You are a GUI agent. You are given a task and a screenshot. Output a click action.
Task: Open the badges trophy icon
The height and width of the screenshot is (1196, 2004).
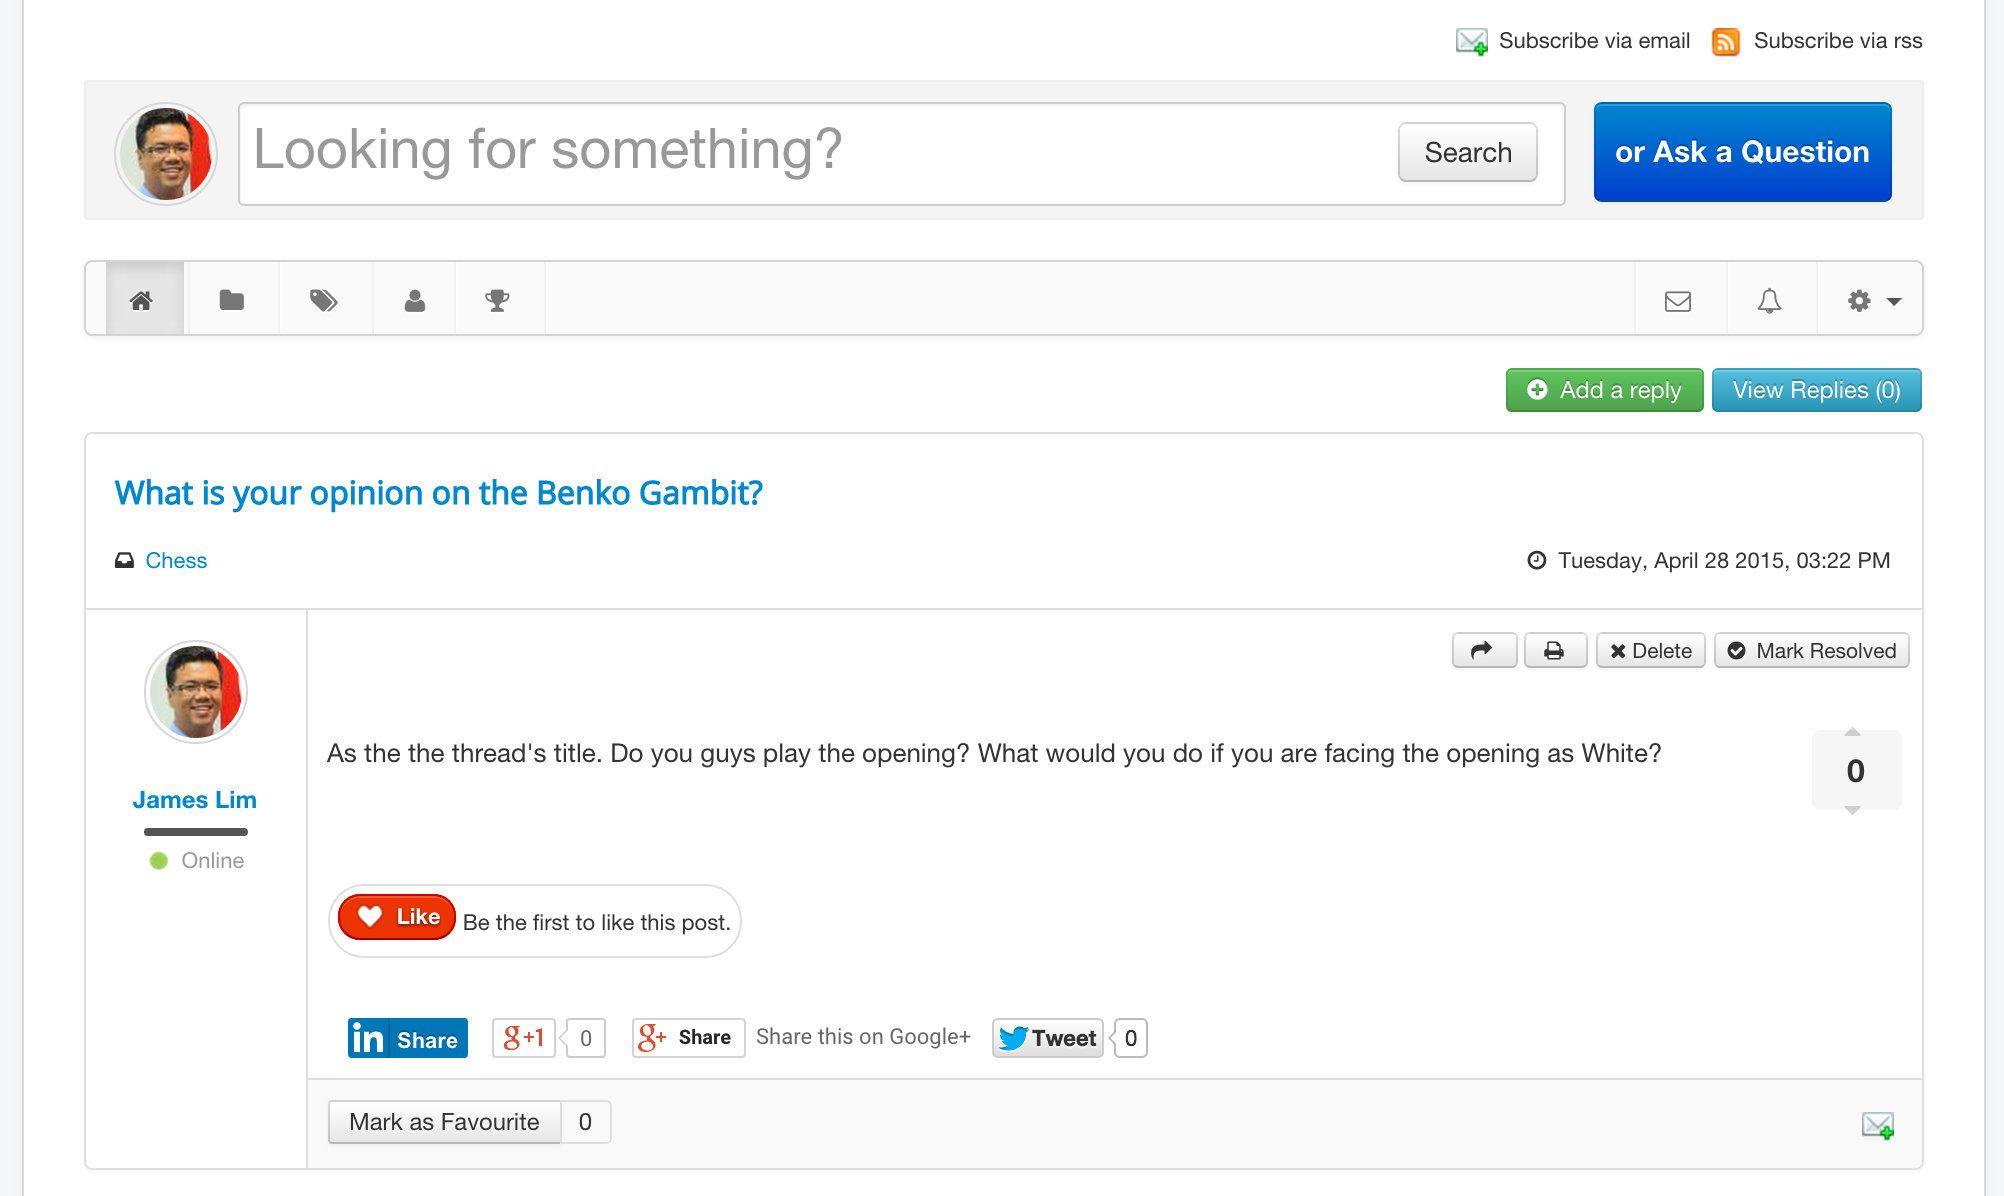pyautogui.click(x=497, y=300)
